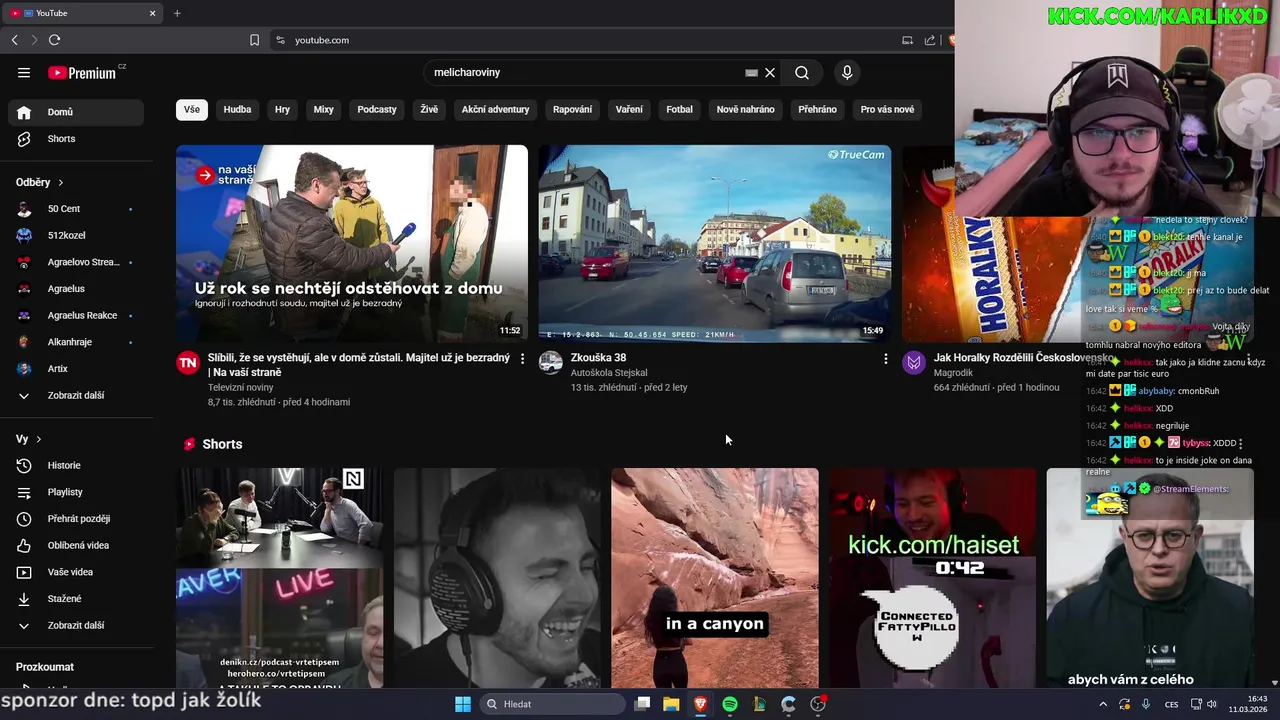
Task: Expand the Odběry section chevron
Action: pos(60,183)
